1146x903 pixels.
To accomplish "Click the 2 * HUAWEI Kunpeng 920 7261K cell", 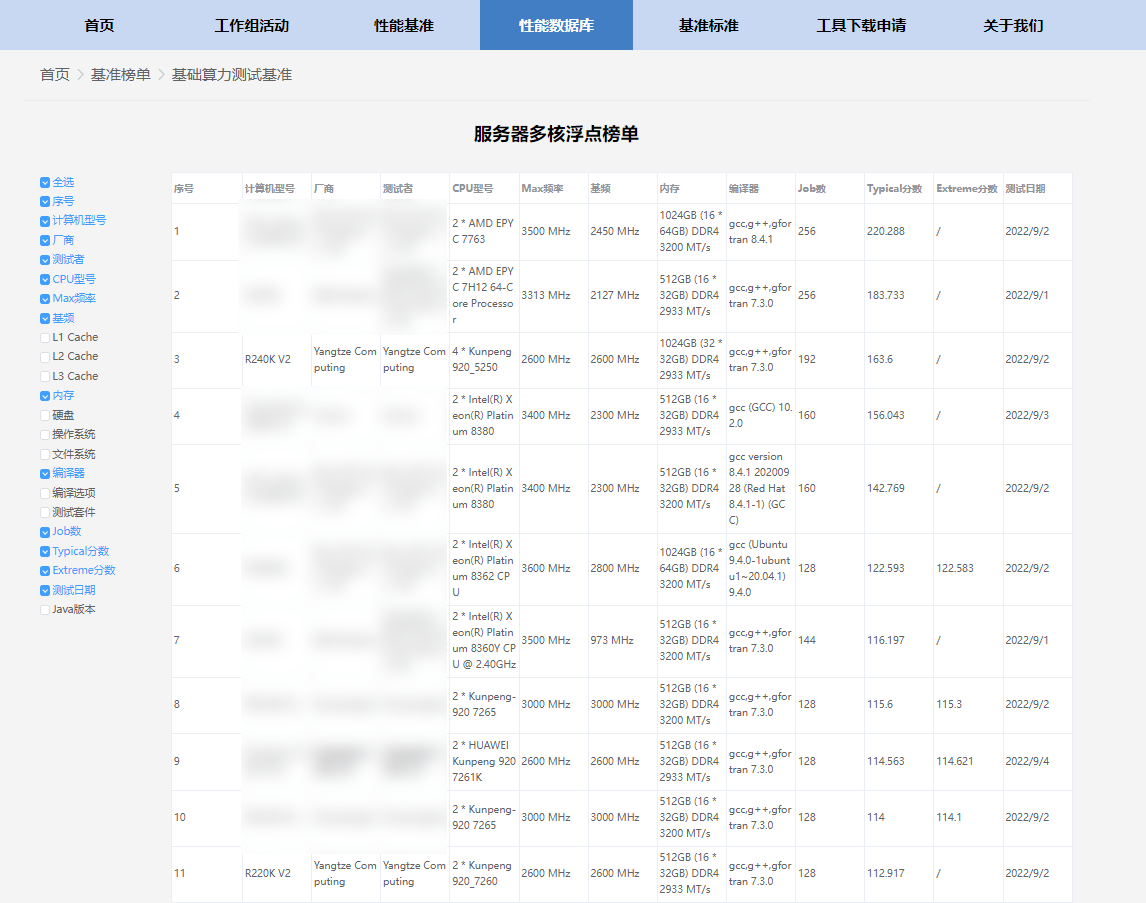I will [484, 761].
